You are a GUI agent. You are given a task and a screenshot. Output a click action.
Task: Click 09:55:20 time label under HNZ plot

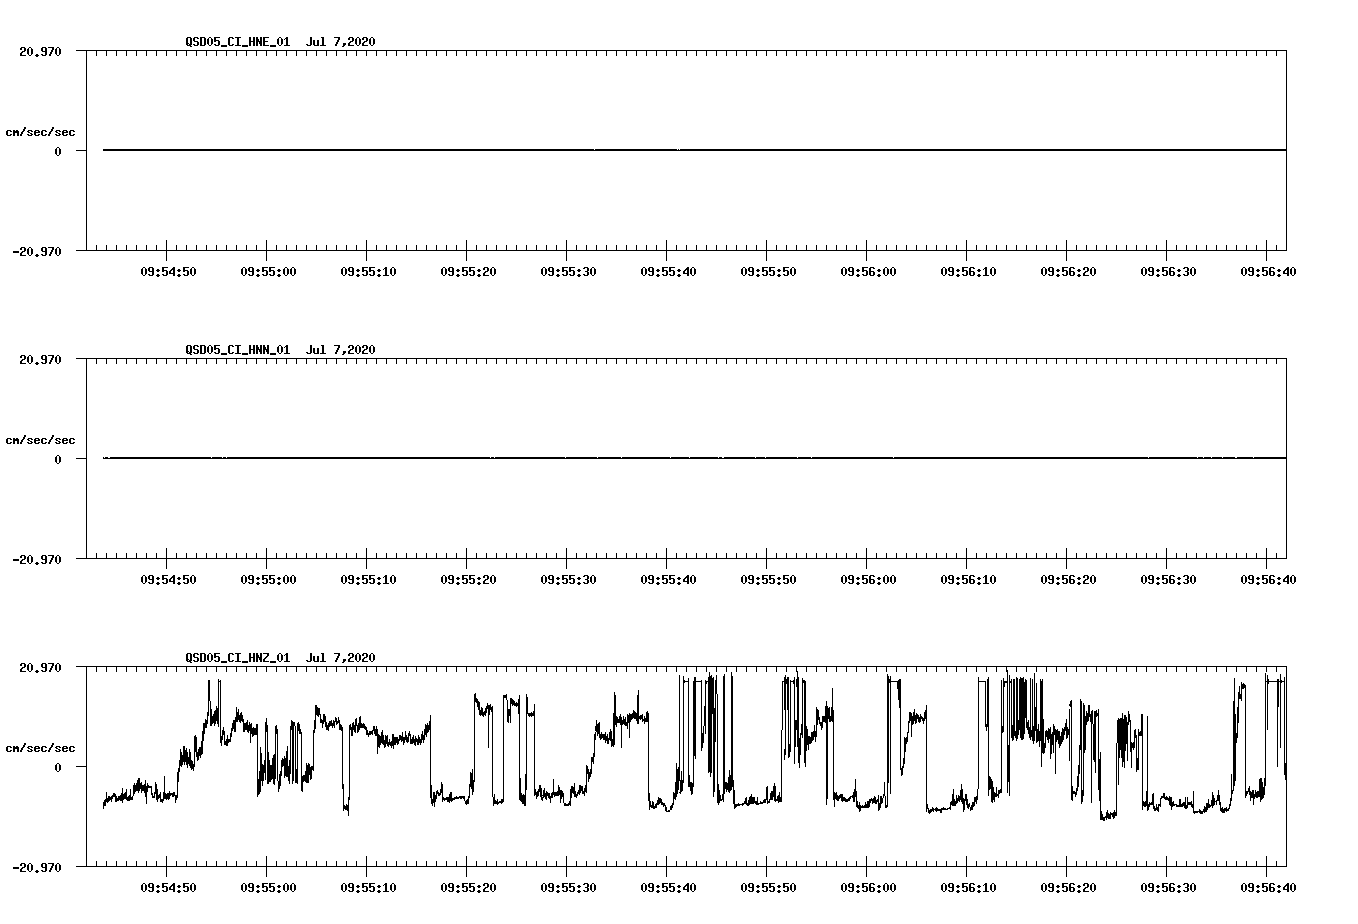(468, 887)
